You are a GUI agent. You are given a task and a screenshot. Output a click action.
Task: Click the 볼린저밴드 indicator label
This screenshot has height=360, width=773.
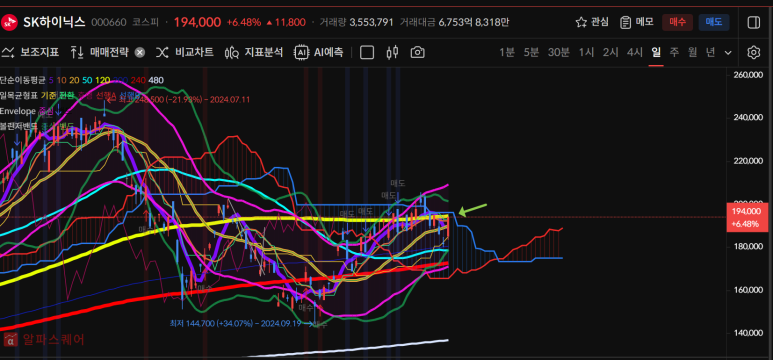click(19, 126)
